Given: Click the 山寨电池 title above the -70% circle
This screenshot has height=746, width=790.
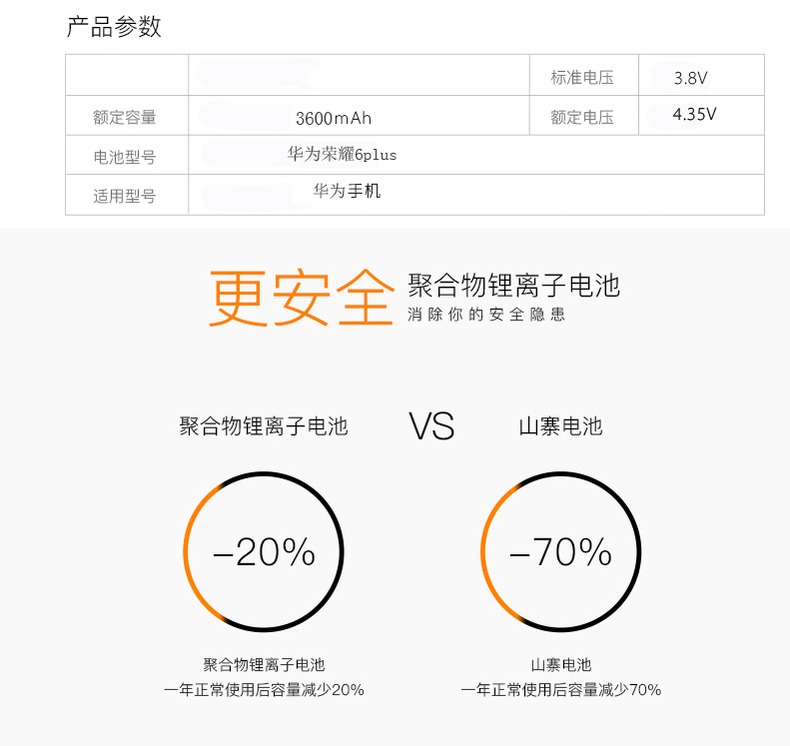Looking at the screenshot, I should (x=560, y=426).
